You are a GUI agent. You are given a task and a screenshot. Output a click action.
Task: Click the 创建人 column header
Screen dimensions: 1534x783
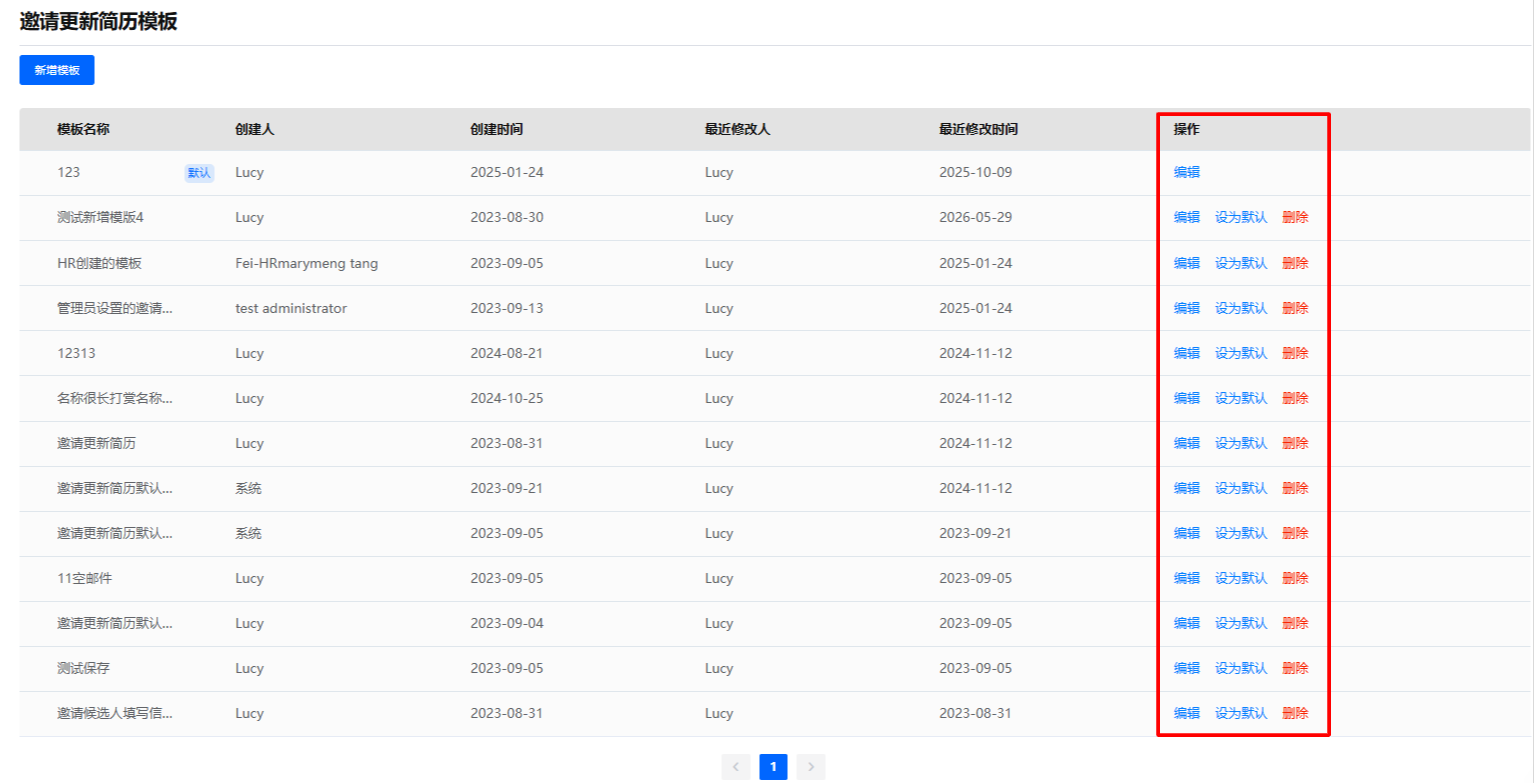tap(255, 129)
